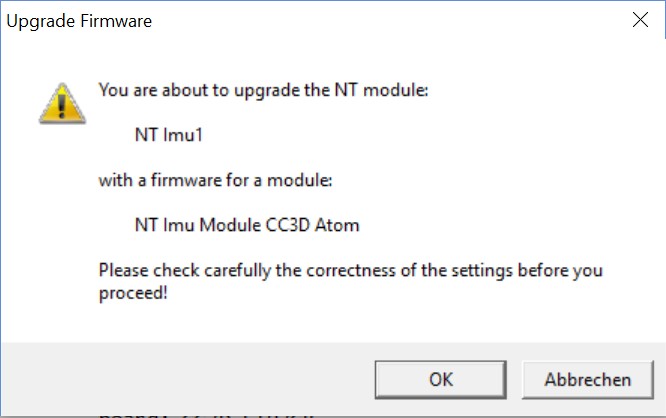666x418 pixels.
Task: Close the Upgrade Firmware dialog with X
Action: (640, 20)
